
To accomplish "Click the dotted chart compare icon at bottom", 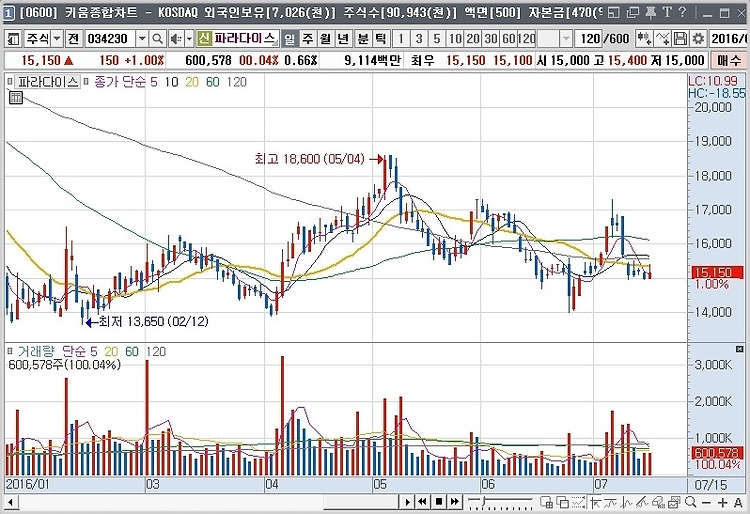I will pyautogui.click(x=578, y=502).
